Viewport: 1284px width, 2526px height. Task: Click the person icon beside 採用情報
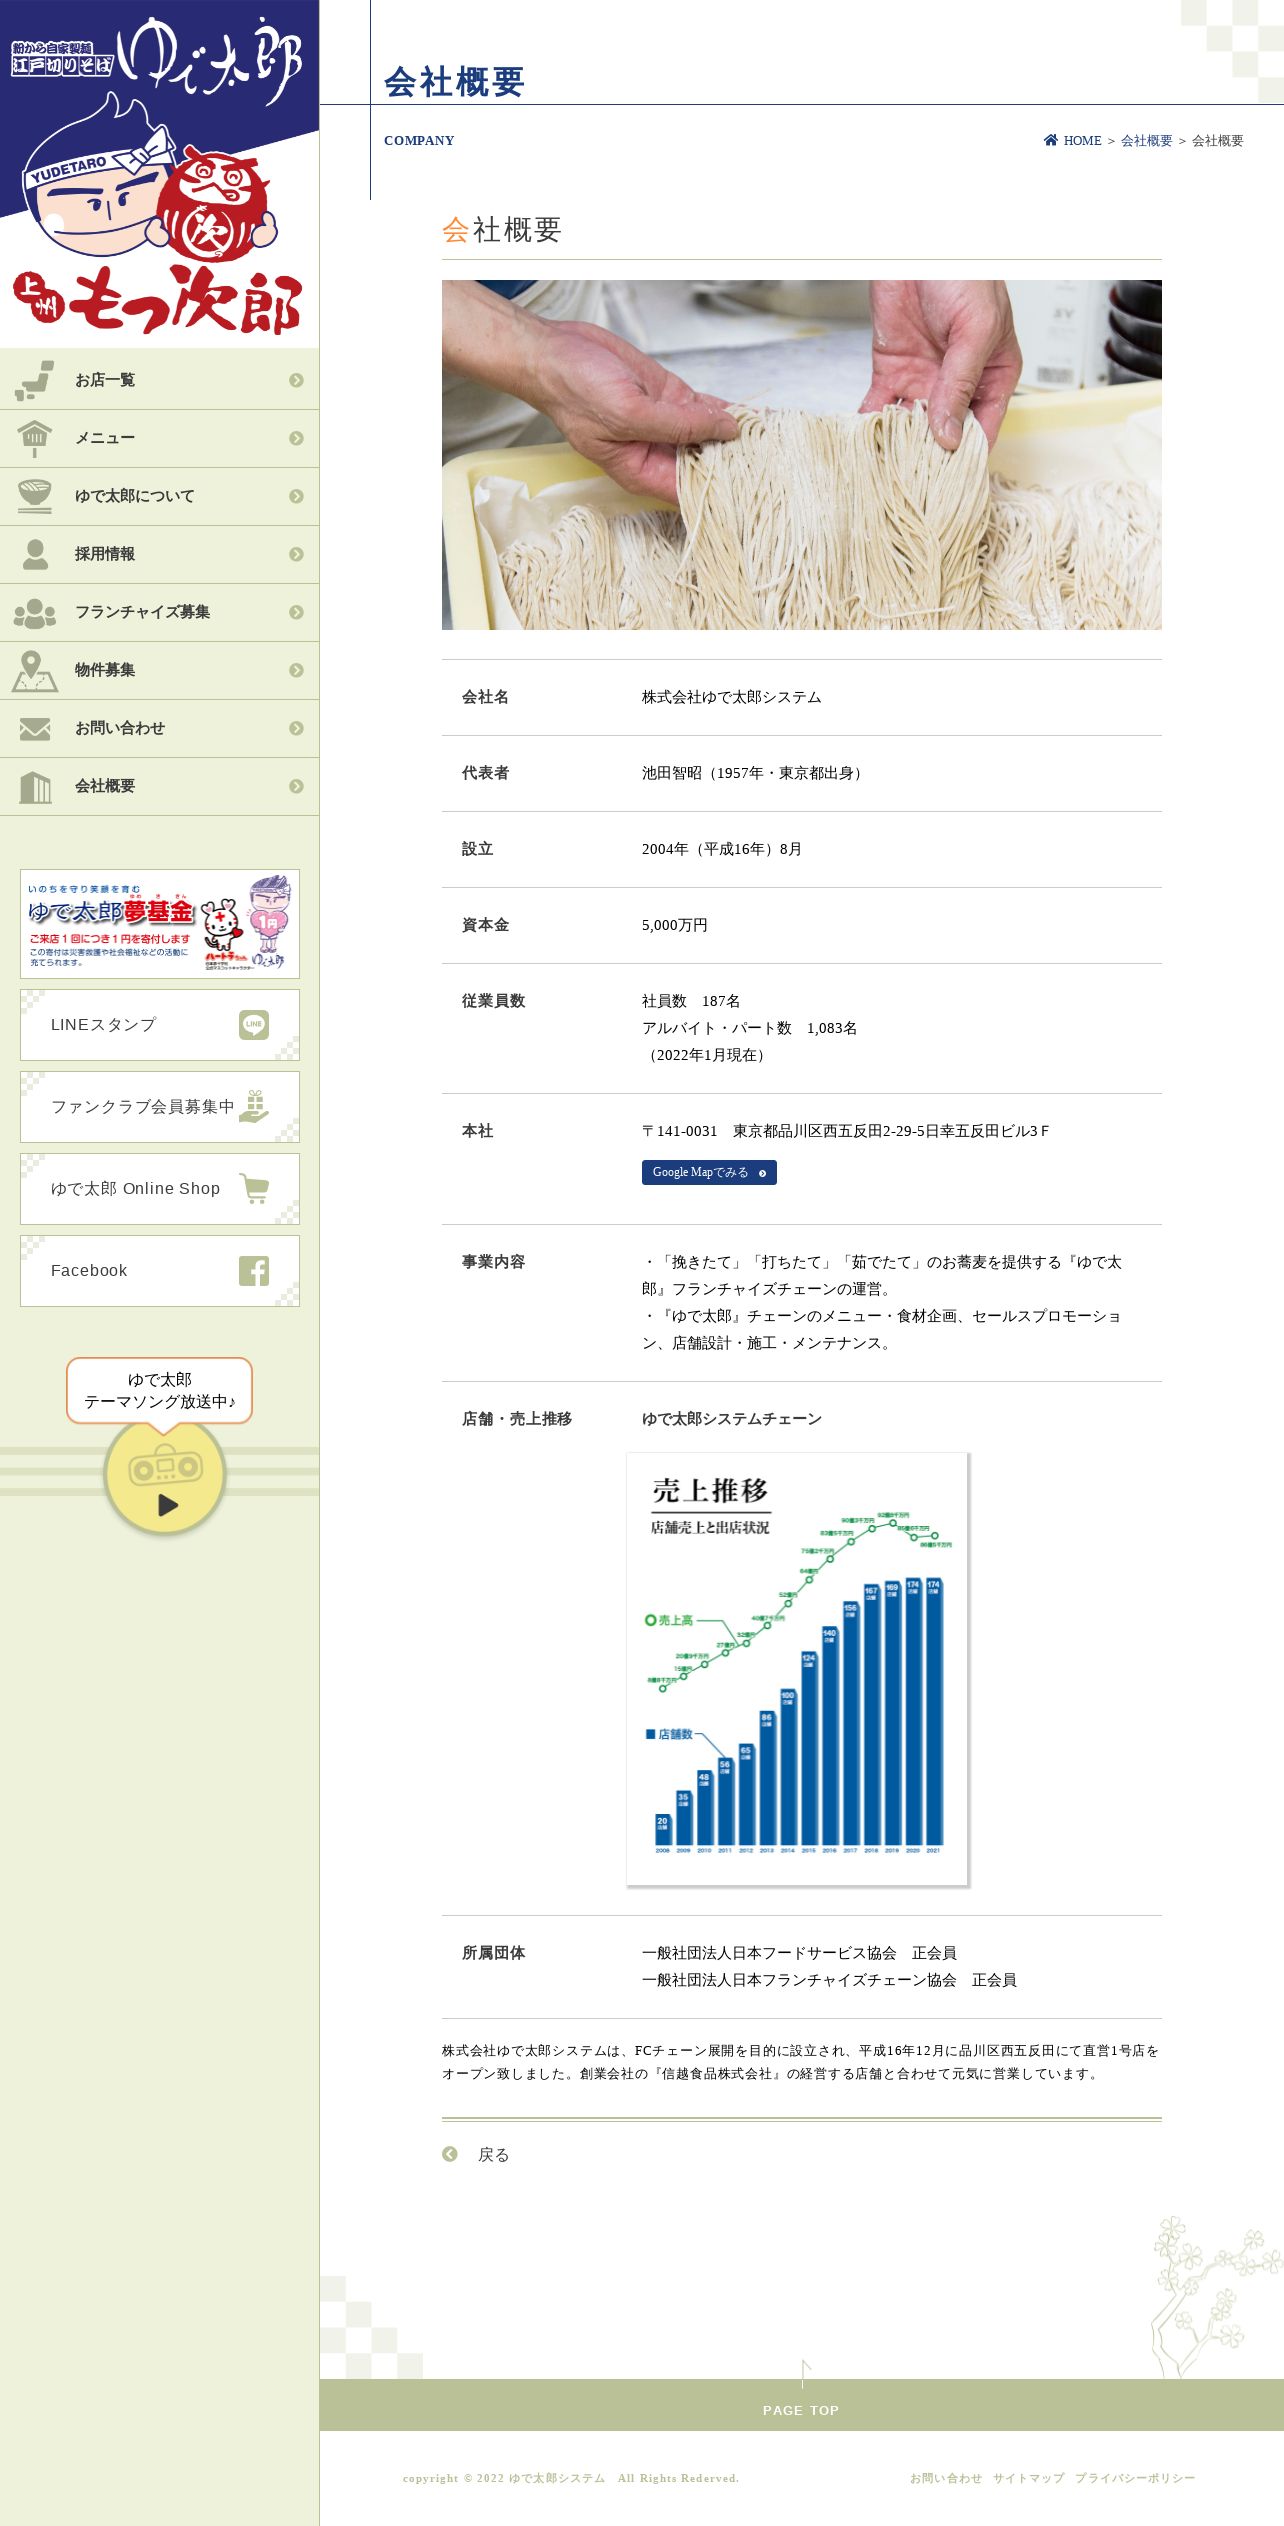35,554
